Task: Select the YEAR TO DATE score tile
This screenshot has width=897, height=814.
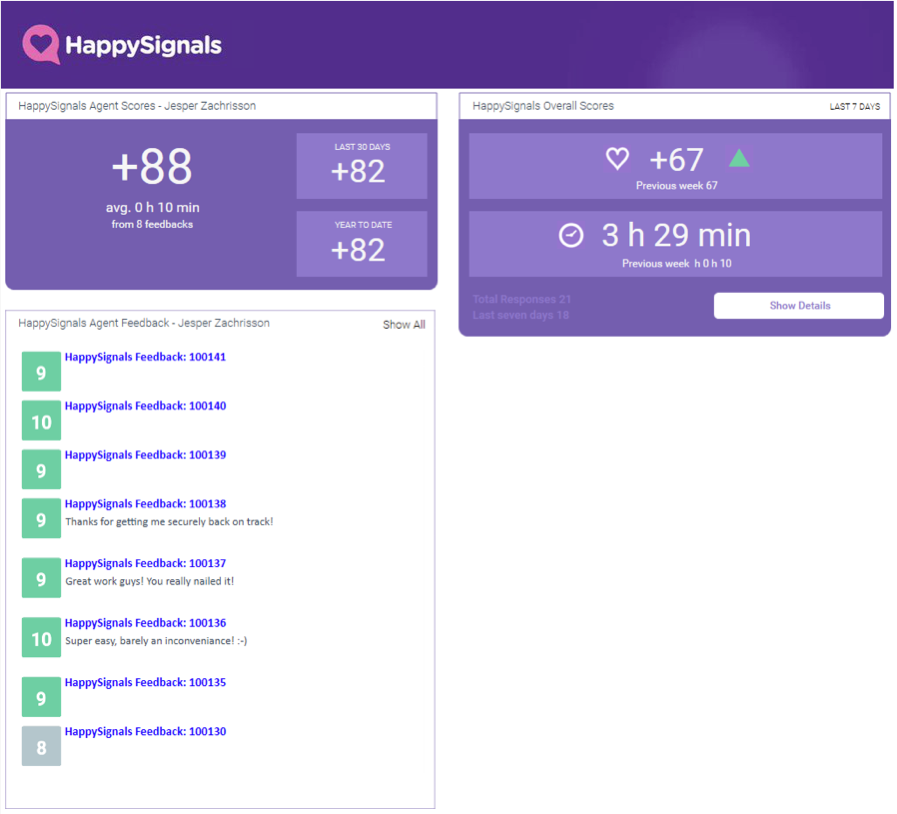Action: [x=361, y=241]
